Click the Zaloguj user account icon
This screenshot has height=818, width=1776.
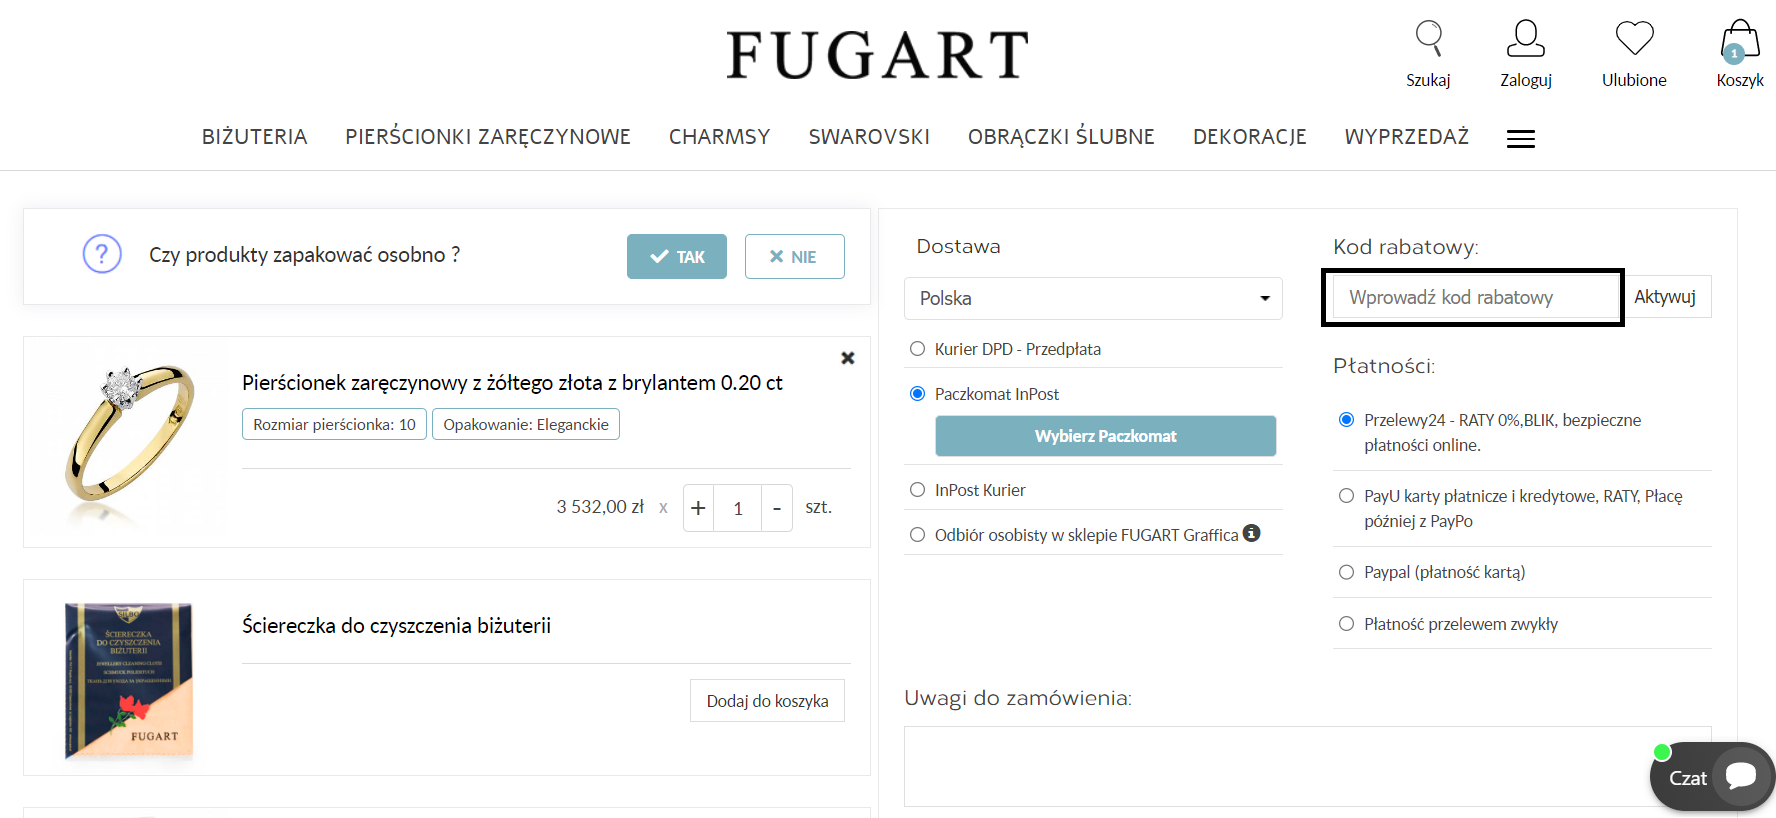(1525, 40)
